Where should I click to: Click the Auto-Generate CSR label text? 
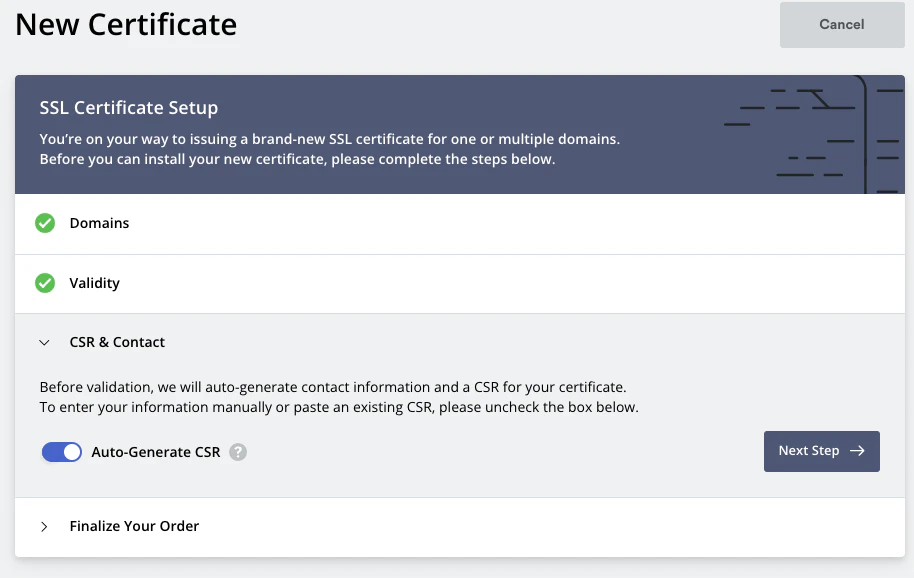coord(155,452)
